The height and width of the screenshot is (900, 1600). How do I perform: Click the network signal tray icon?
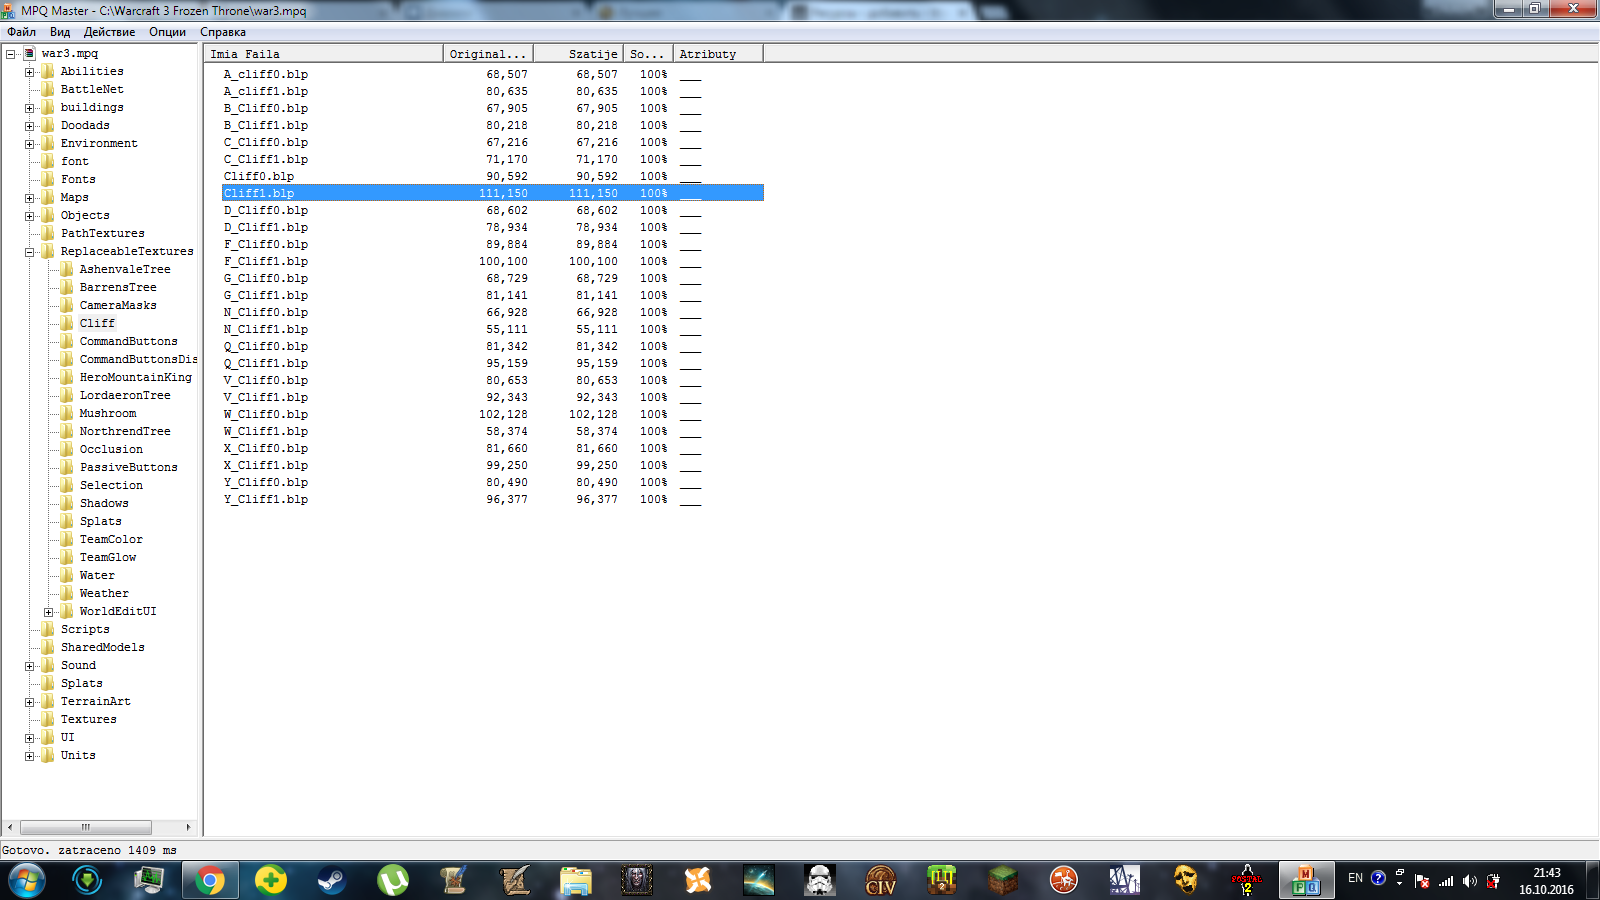[x=1446, y=881]
